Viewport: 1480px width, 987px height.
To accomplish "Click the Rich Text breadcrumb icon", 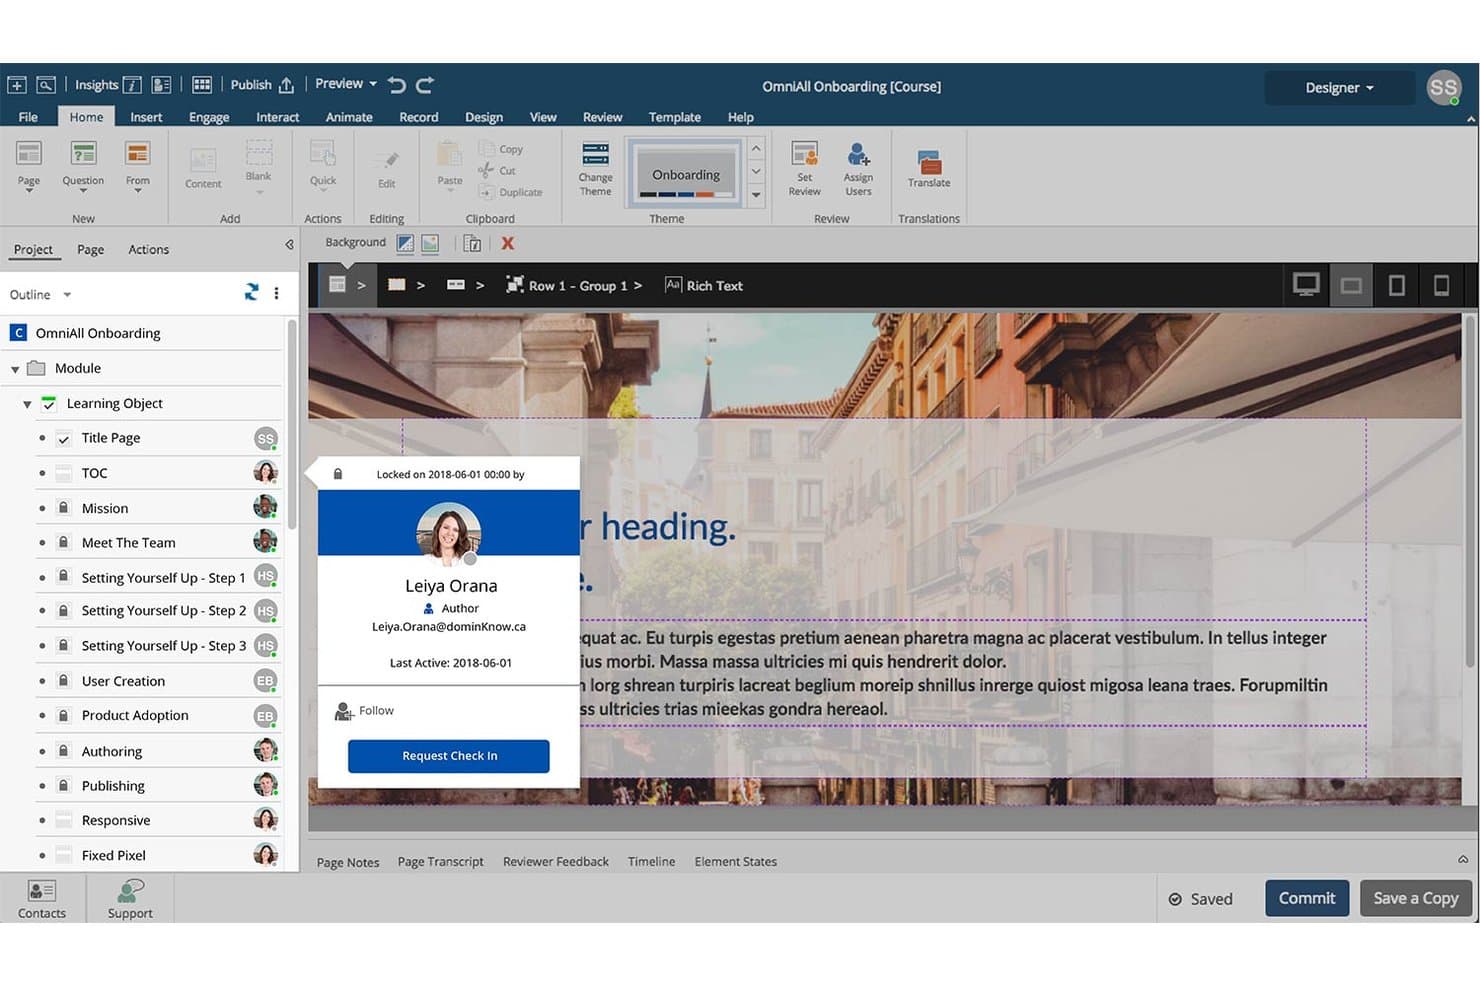I will 673,285.
